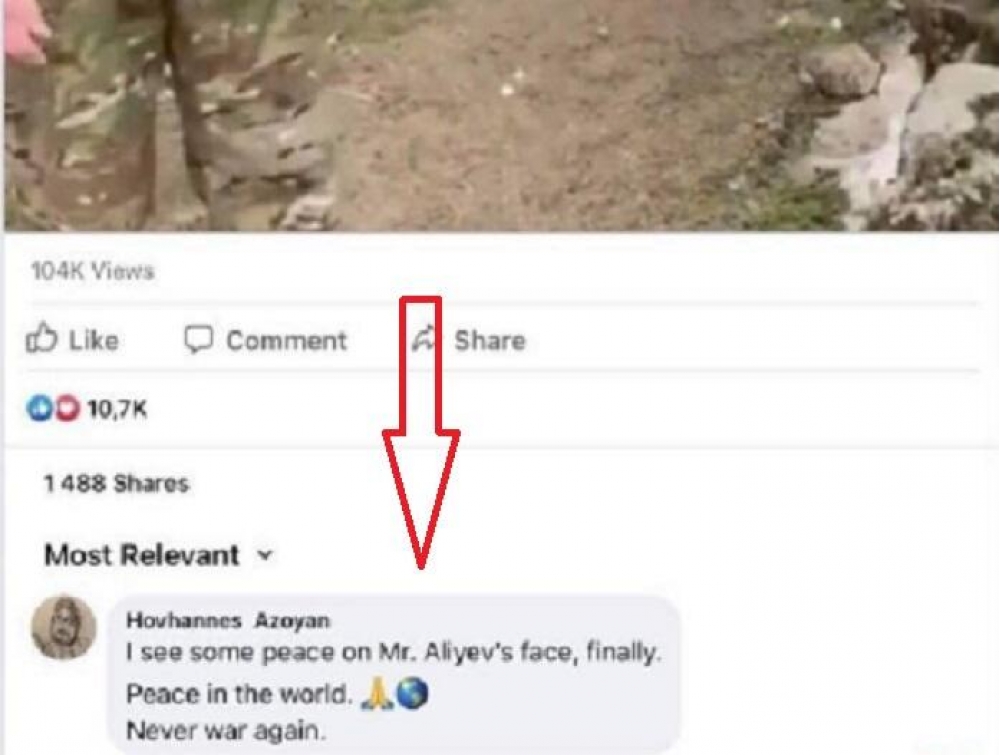The width and height of the screenshot is (1000, 755).
Task: Open the 1 488 Shares list
Action: [x=116, y=484]
